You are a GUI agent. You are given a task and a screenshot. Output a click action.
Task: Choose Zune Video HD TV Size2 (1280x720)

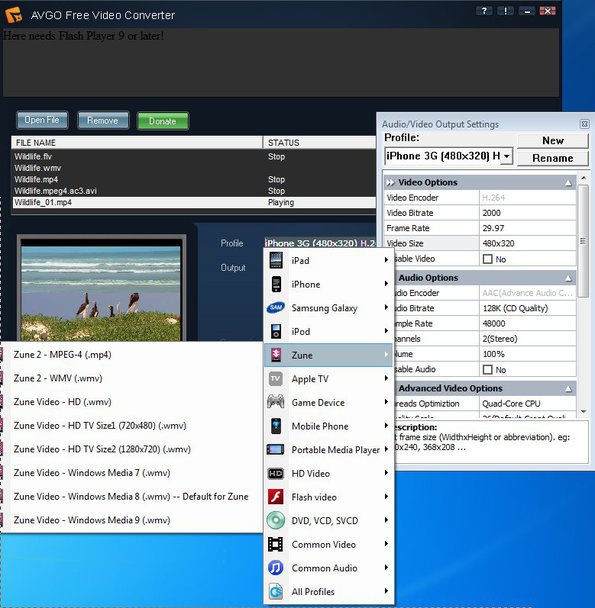pyautogui.click(x=132, y=449)
